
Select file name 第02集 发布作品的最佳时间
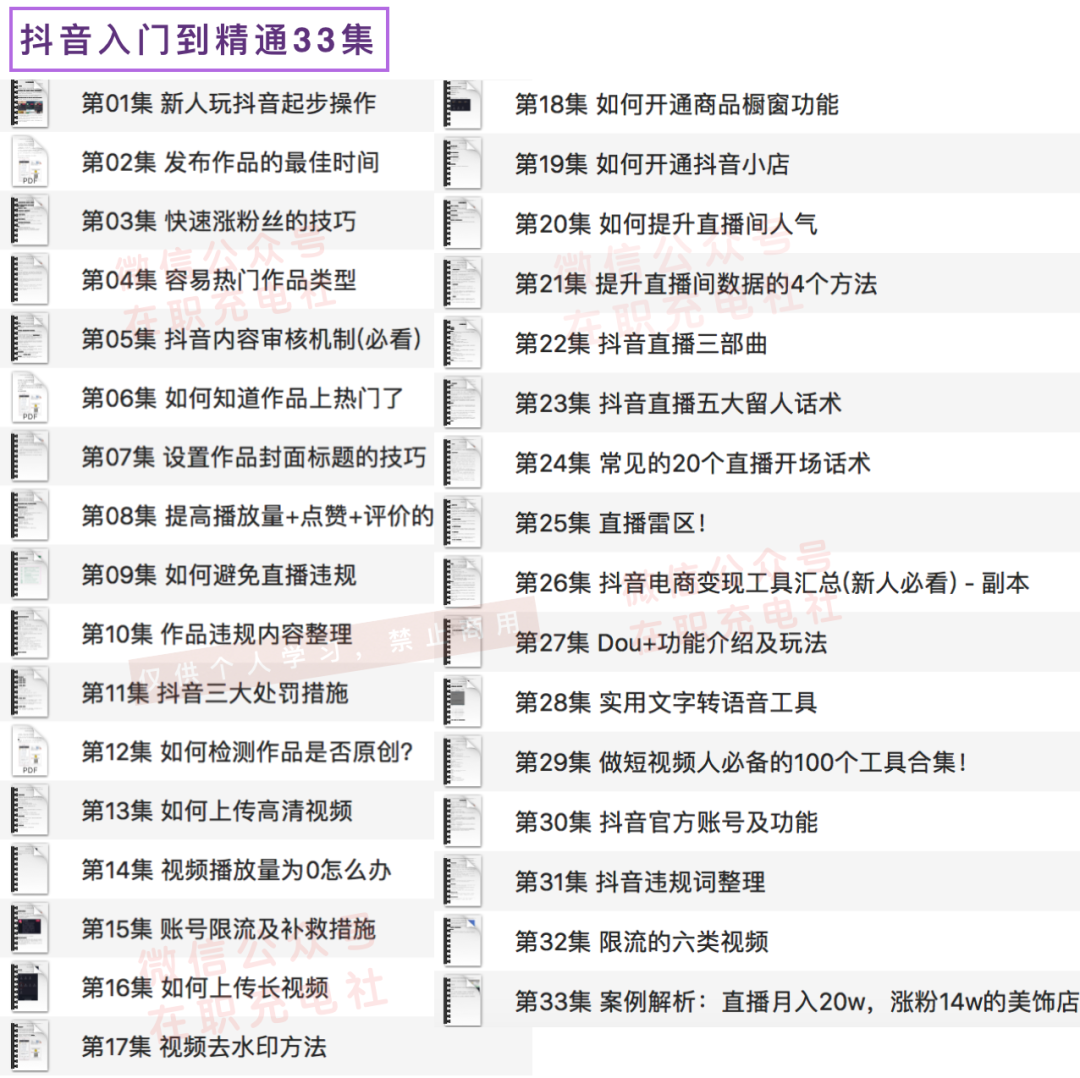click(x=230, y=162)
